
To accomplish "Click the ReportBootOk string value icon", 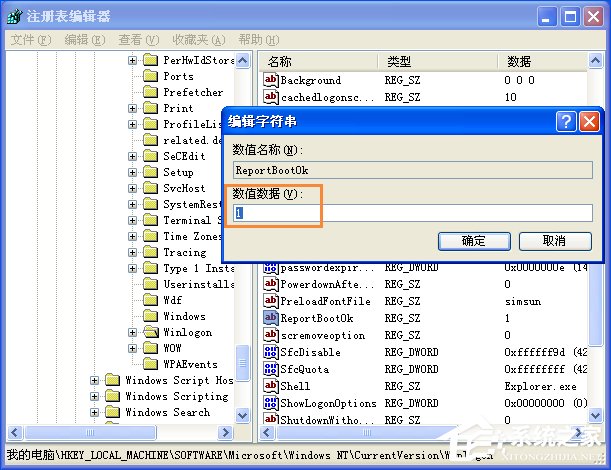I will tap(270, 318).
